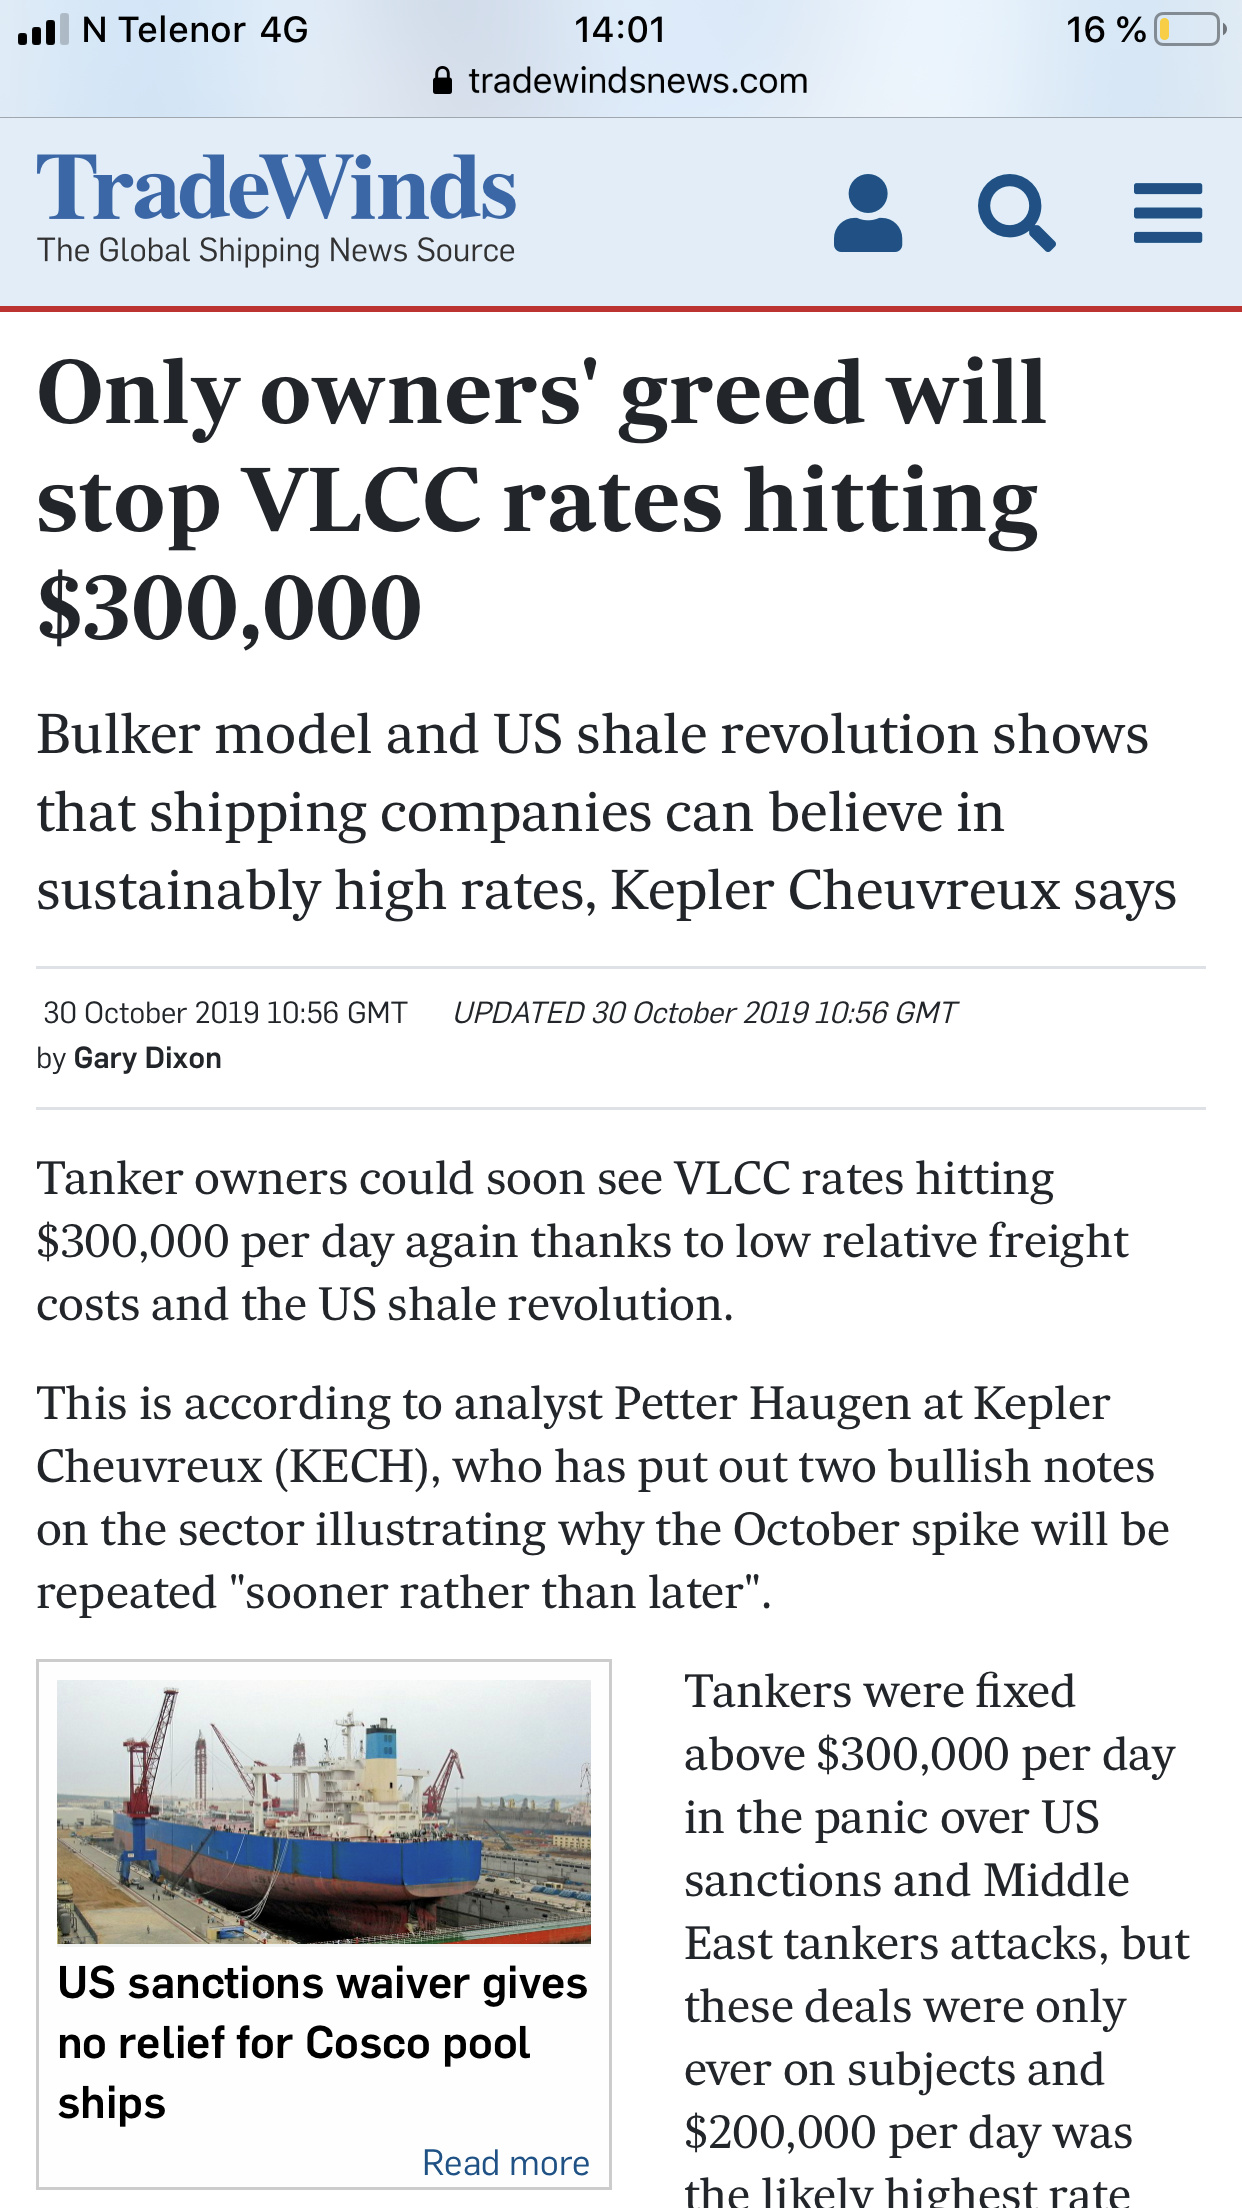Screen dimensions: 1242x2208
Task: Tap the UPDATED 30 October 2019 timestamp
Action: click(705, 1013)
